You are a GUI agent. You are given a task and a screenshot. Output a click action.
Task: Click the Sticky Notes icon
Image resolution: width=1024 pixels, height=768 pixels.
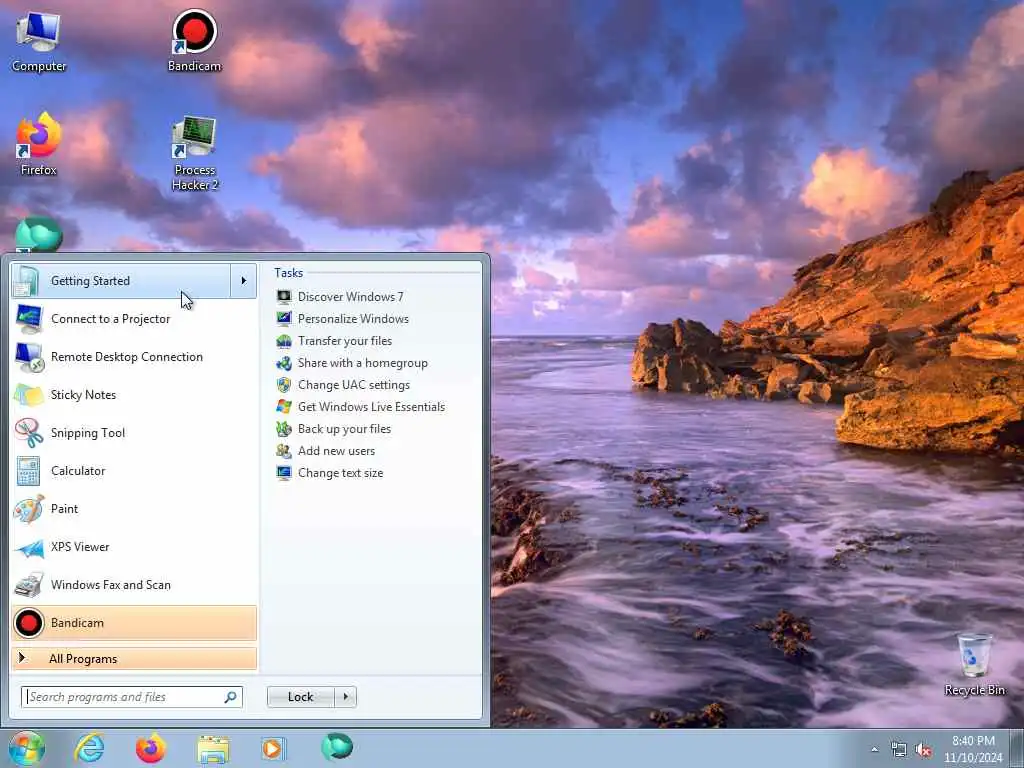coord(29,395)
